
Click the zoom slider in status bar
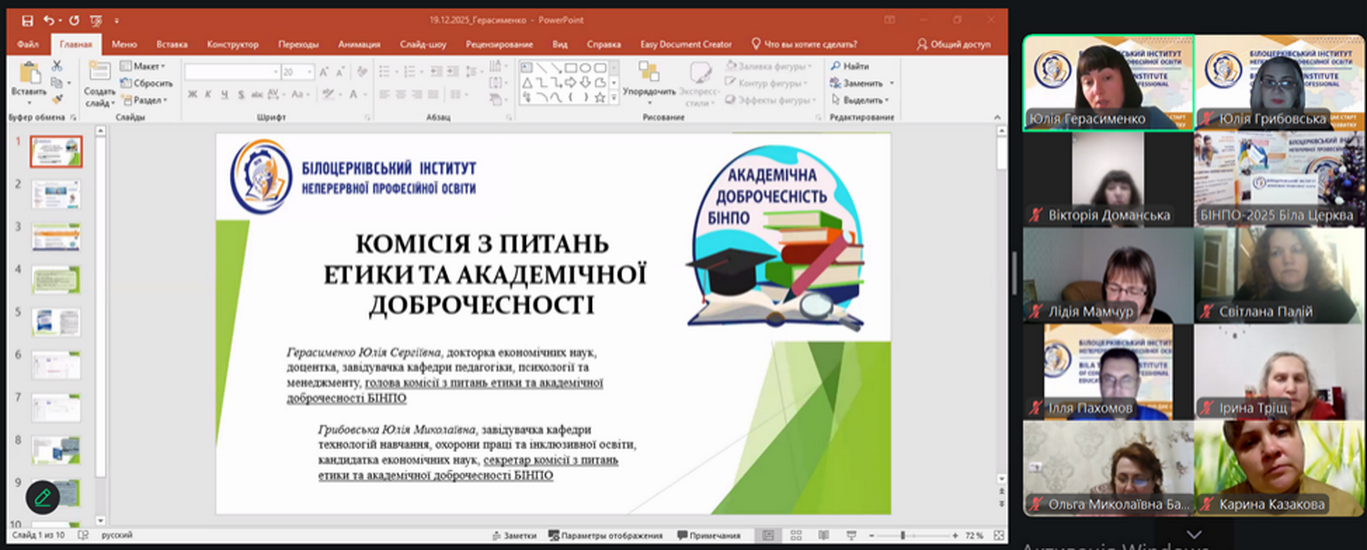[903, 536]
